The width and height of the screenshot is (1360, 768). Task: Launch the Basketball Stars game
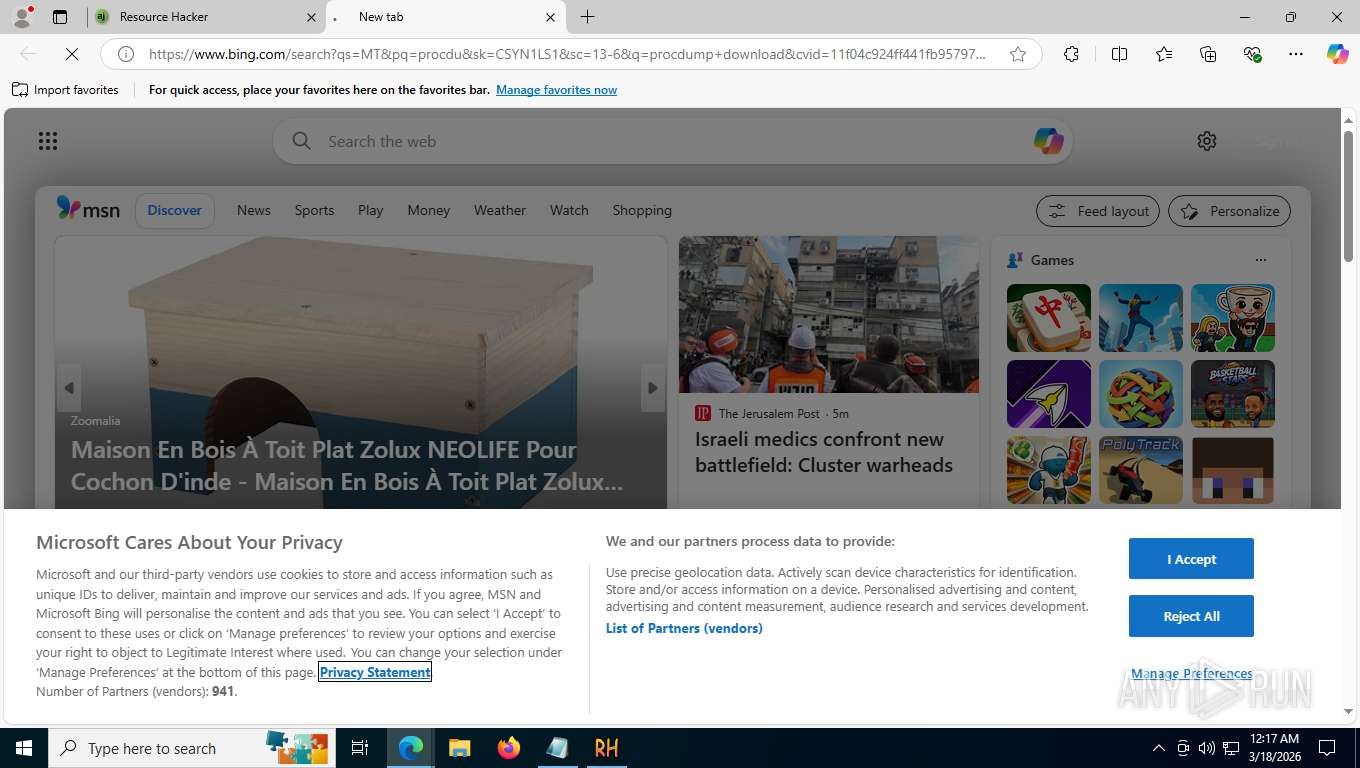coord(1233,394)
